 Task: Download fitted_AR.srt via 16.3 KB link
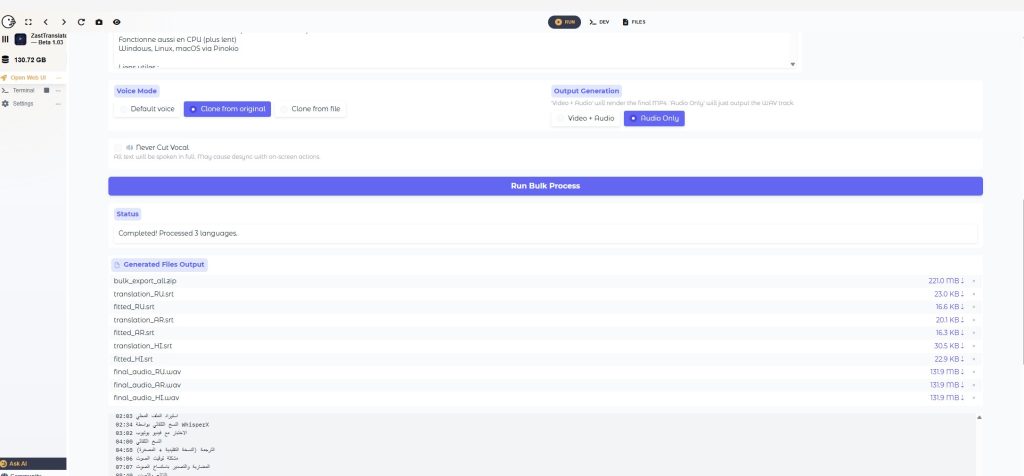pyautogui.click(x=950, y=333)
